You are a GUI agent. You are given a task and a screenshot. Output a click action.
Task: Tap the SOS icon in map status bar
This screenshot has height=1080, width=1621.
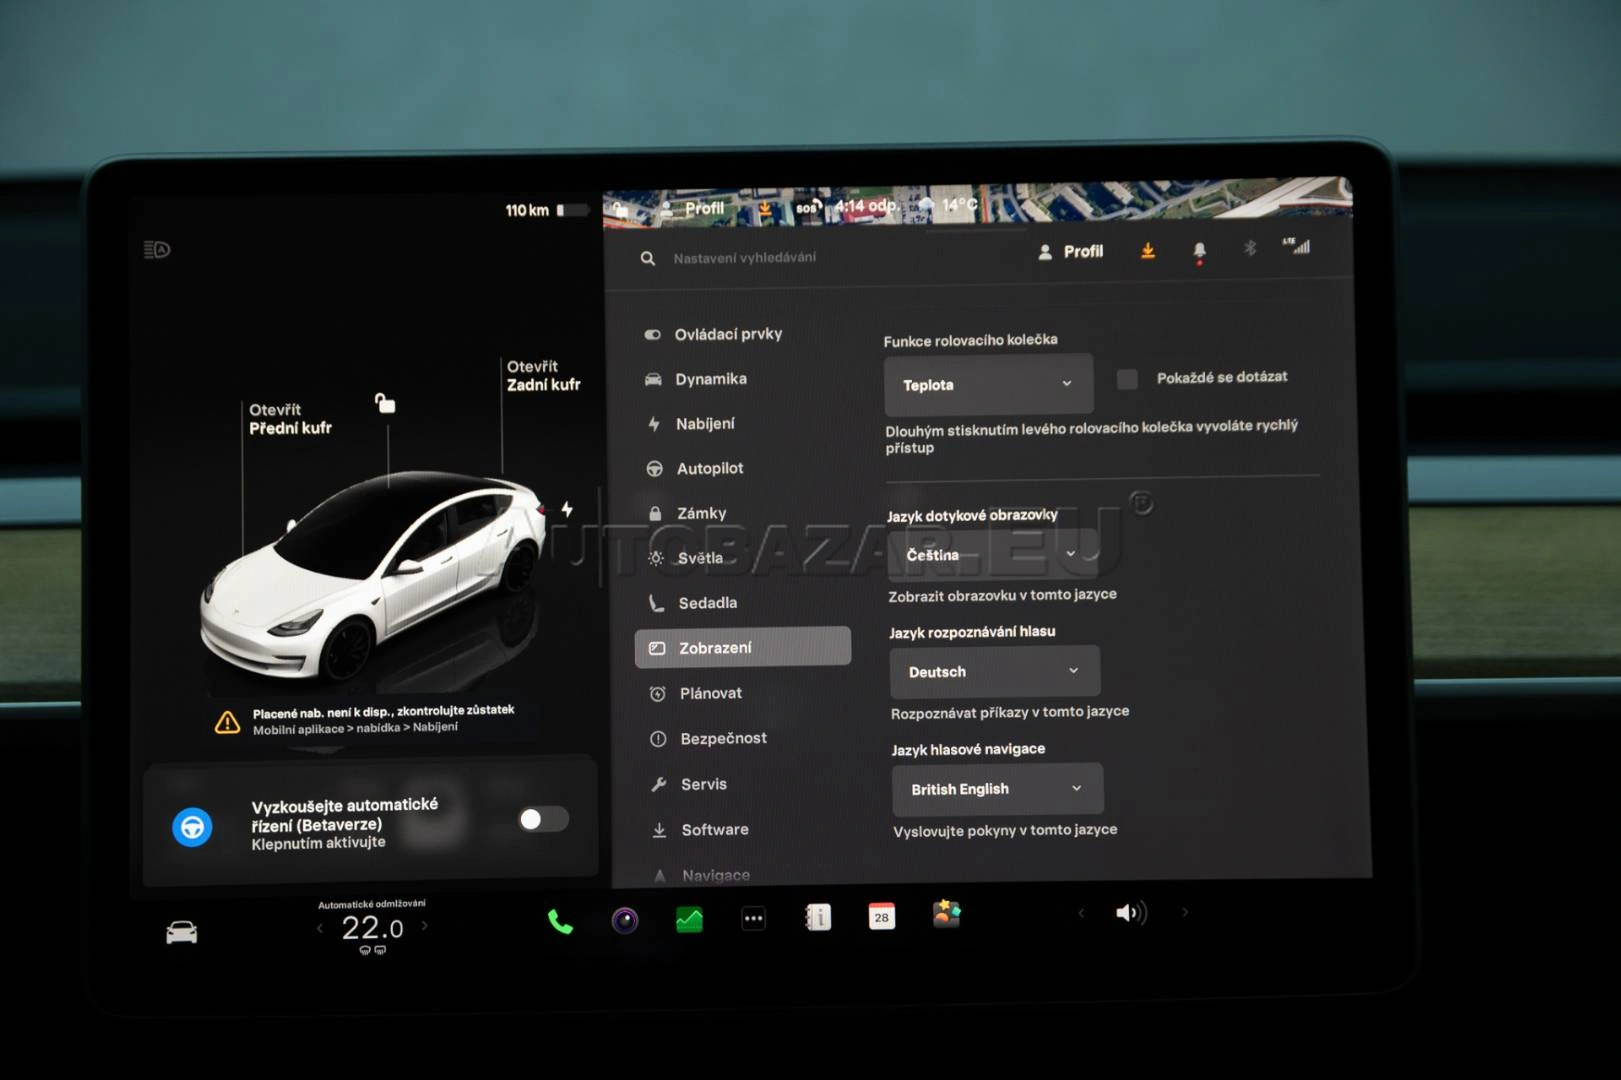809,207
